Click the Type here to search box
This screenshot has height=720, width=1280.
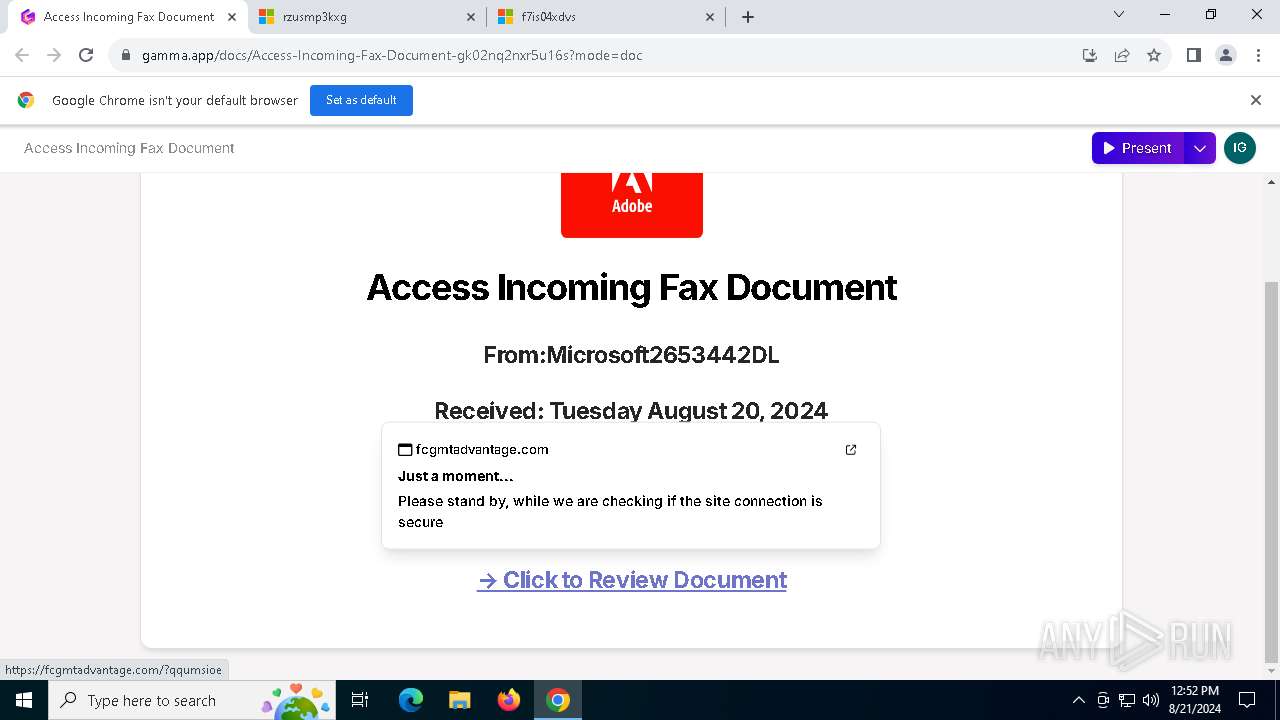[x=193, y=700]
